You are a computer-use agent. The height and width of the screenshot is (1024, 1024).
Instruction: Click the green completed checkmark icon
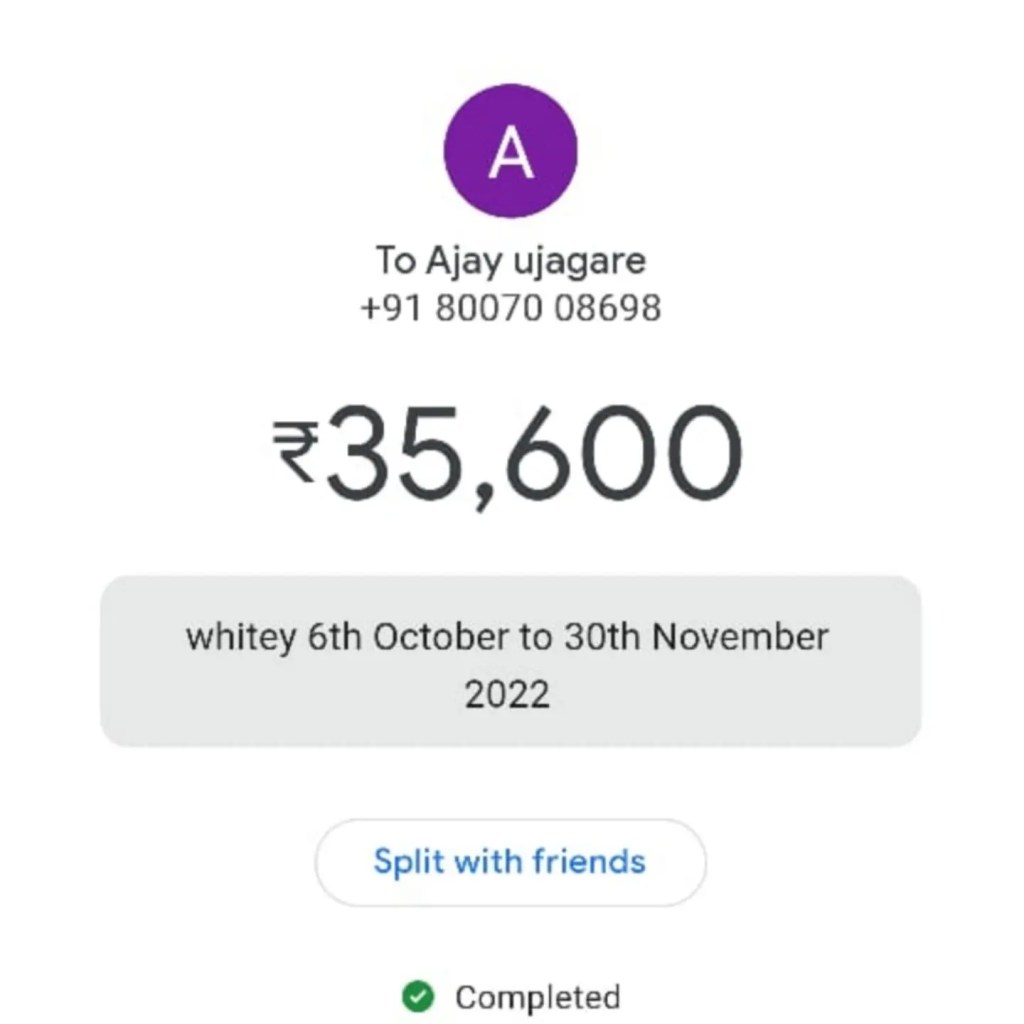coord(417,996)
